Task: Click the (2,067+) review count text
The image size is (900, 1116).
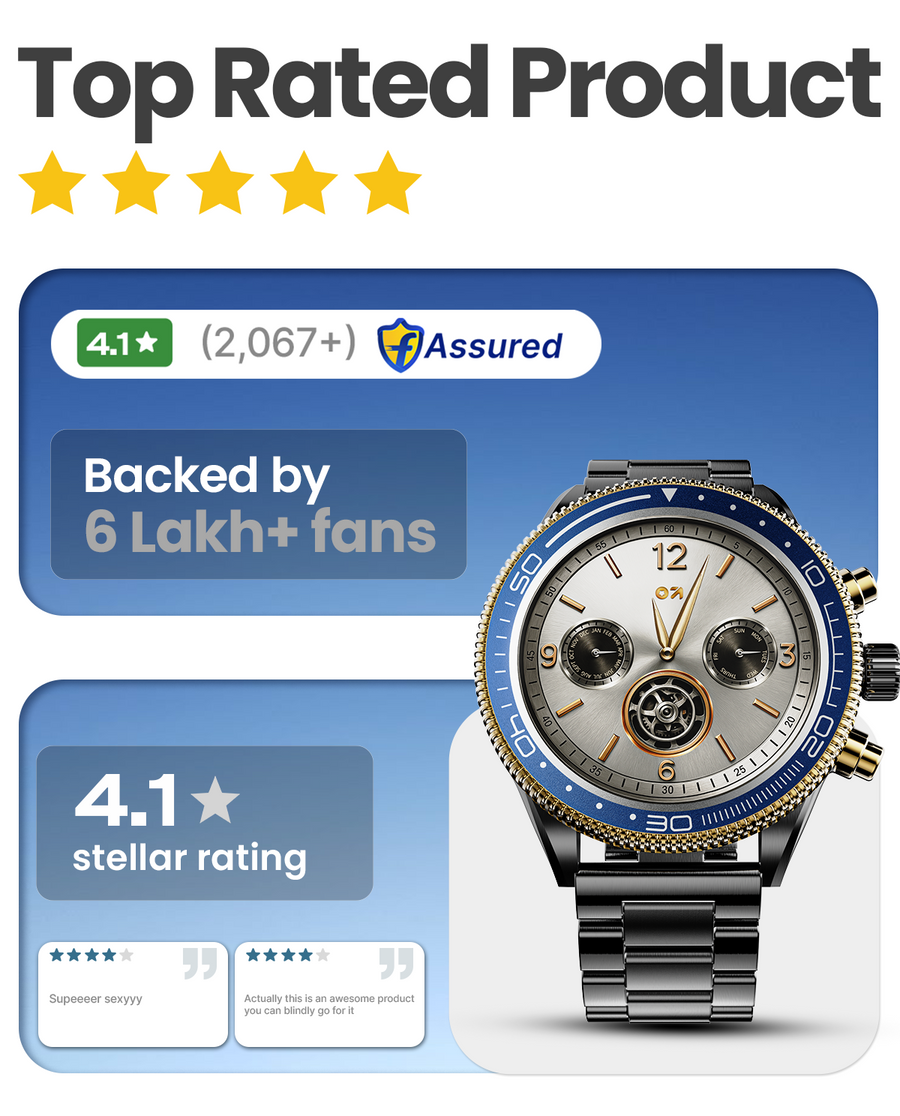Action: [x=278, y=344]
